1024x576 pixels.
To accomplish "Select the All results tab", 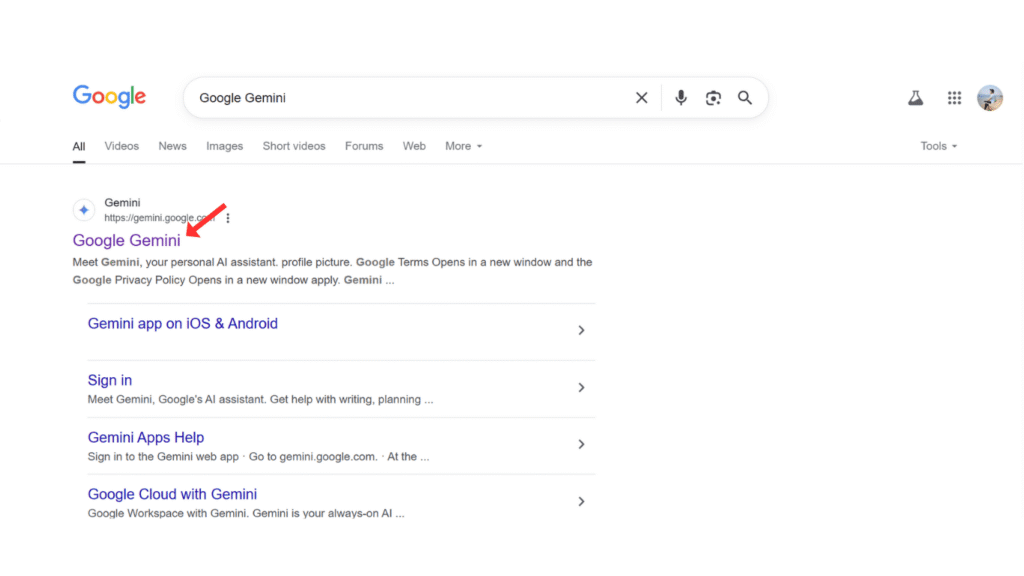I will click(x=79, y=146).
